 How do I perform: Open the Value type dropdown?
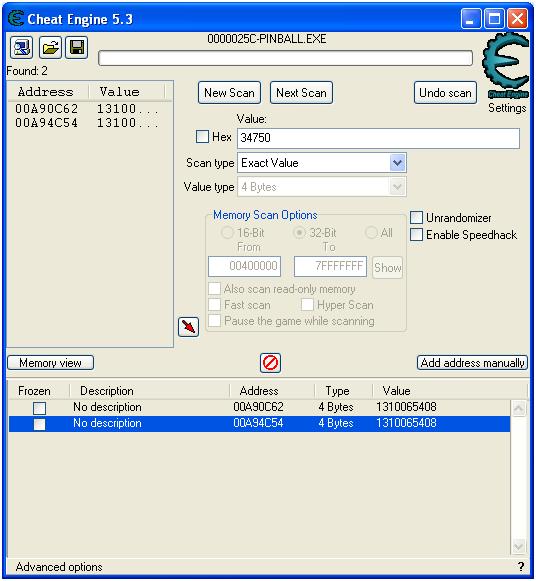click(397, 187)
